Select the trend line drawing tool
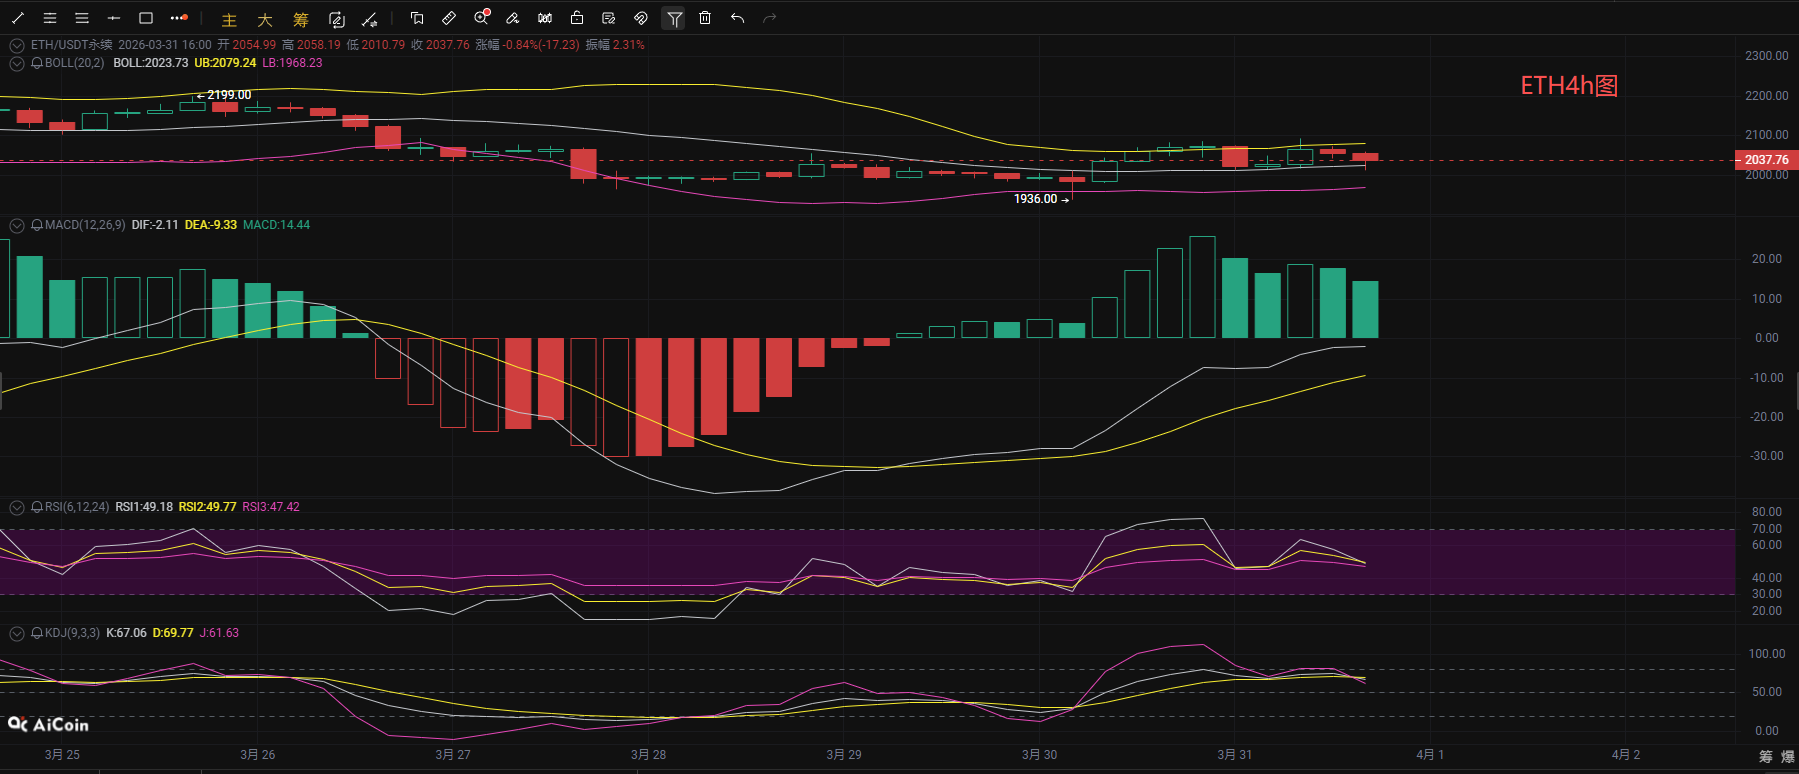The width and height of the screenshot is (1799, 774). point(18,18)
